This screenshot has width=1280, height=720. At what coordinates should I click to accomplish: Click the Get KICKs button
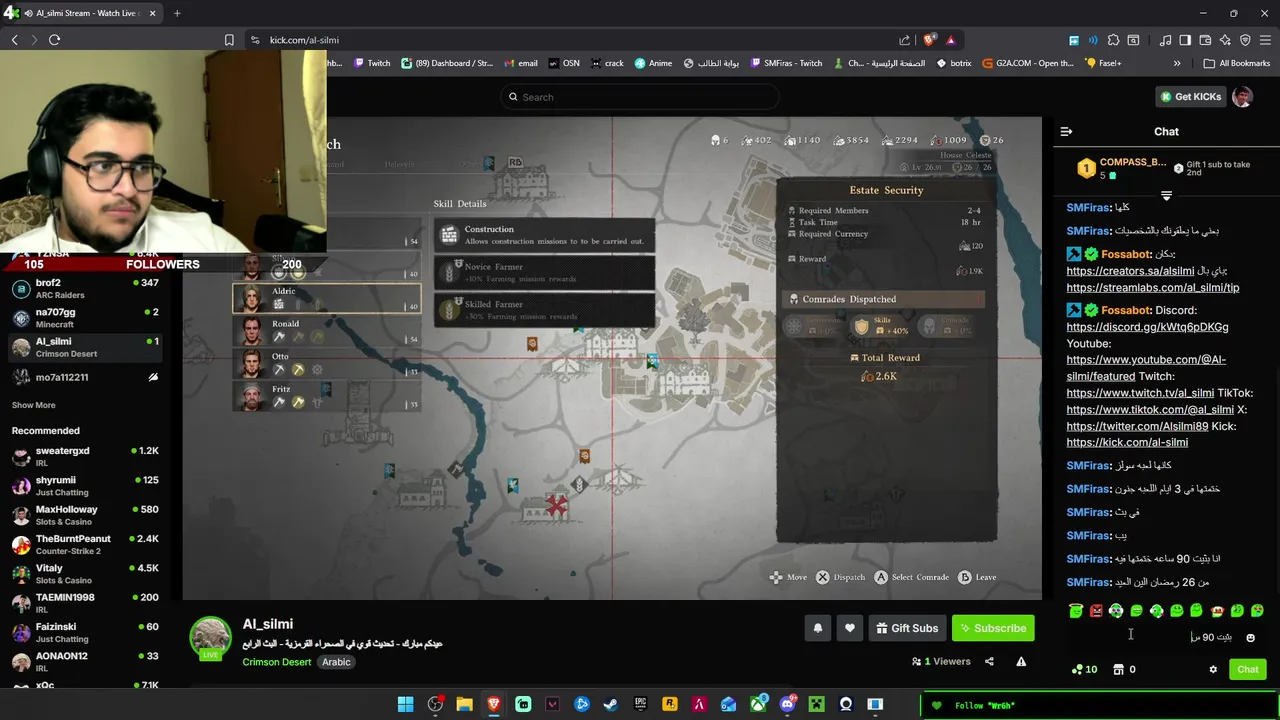point(1191,97)
